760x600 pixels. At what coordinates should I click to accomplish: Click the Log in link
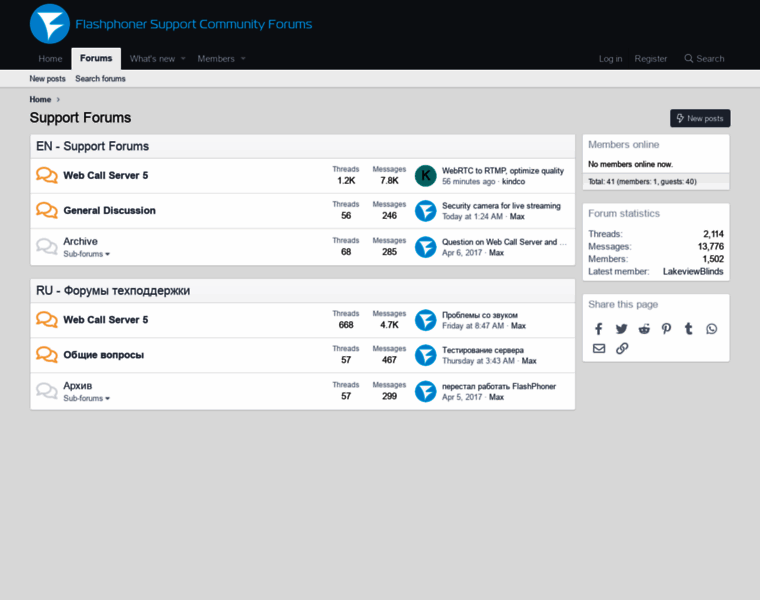pos(610,59)
